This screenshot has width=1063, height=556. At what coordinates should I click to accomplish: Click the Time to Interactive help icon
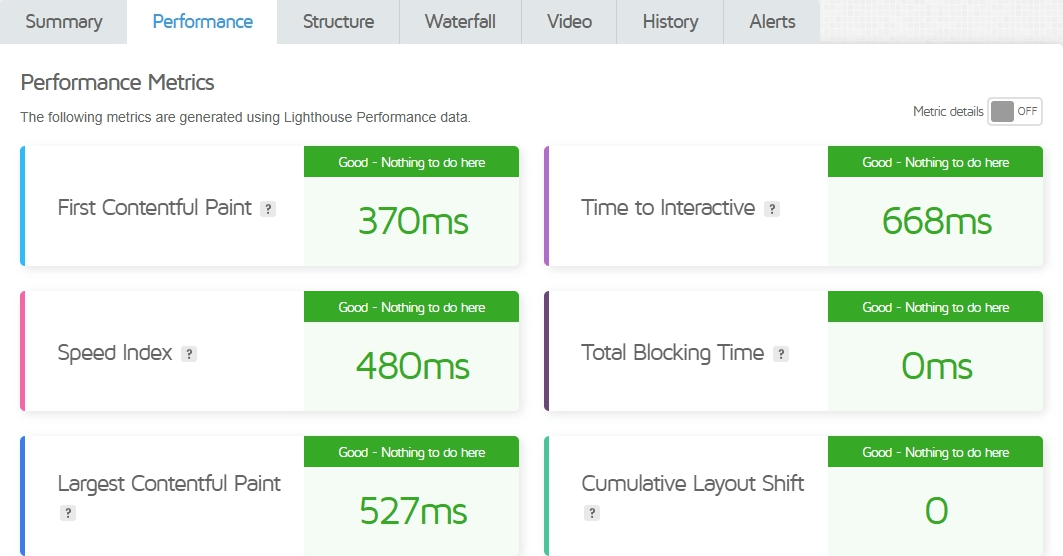(x=772, y=209)
